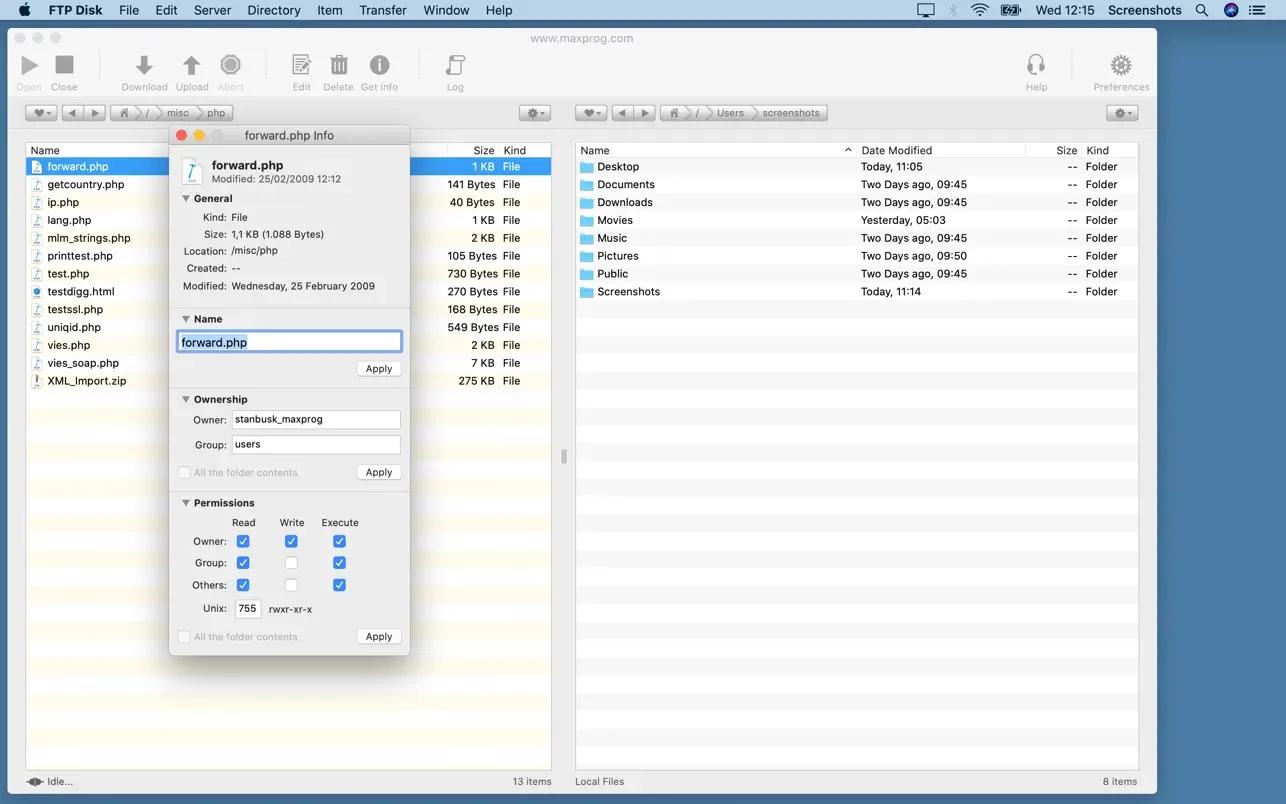Select the Screenshots folder in local files
The image size is (1286, 804).
tap(628, 292)
